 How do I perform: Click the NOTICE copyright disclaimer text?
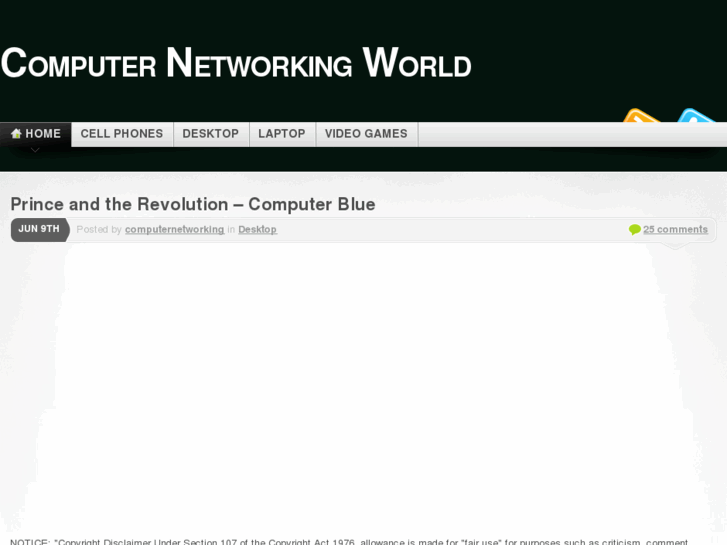(x=349, y=542)
